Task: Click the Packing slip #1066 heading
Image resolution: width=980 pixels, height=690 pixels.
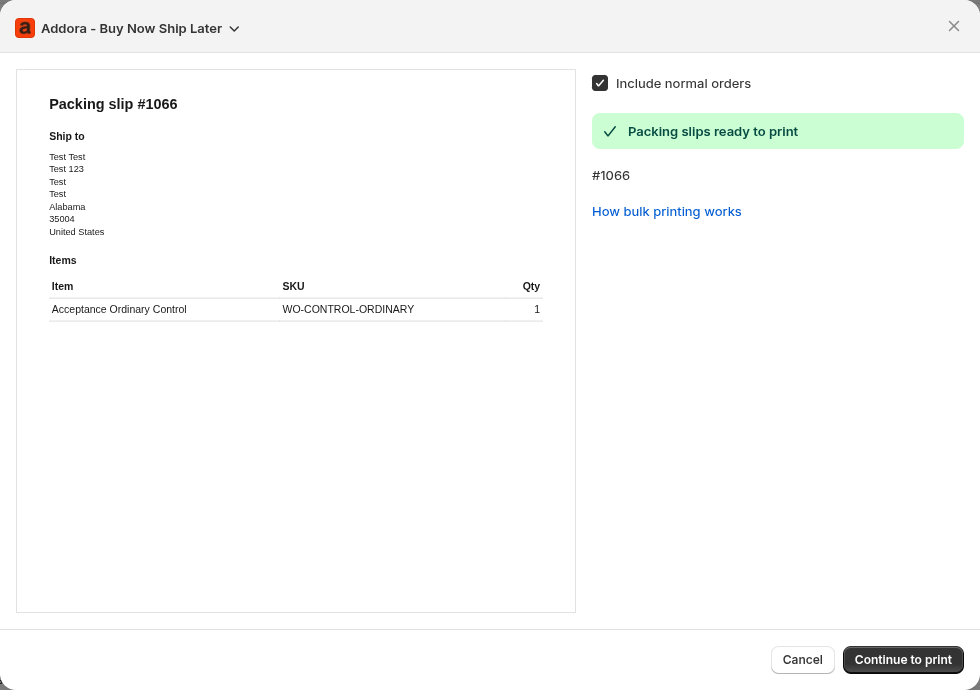Action: pyautogui.click(x=113, y=104)
